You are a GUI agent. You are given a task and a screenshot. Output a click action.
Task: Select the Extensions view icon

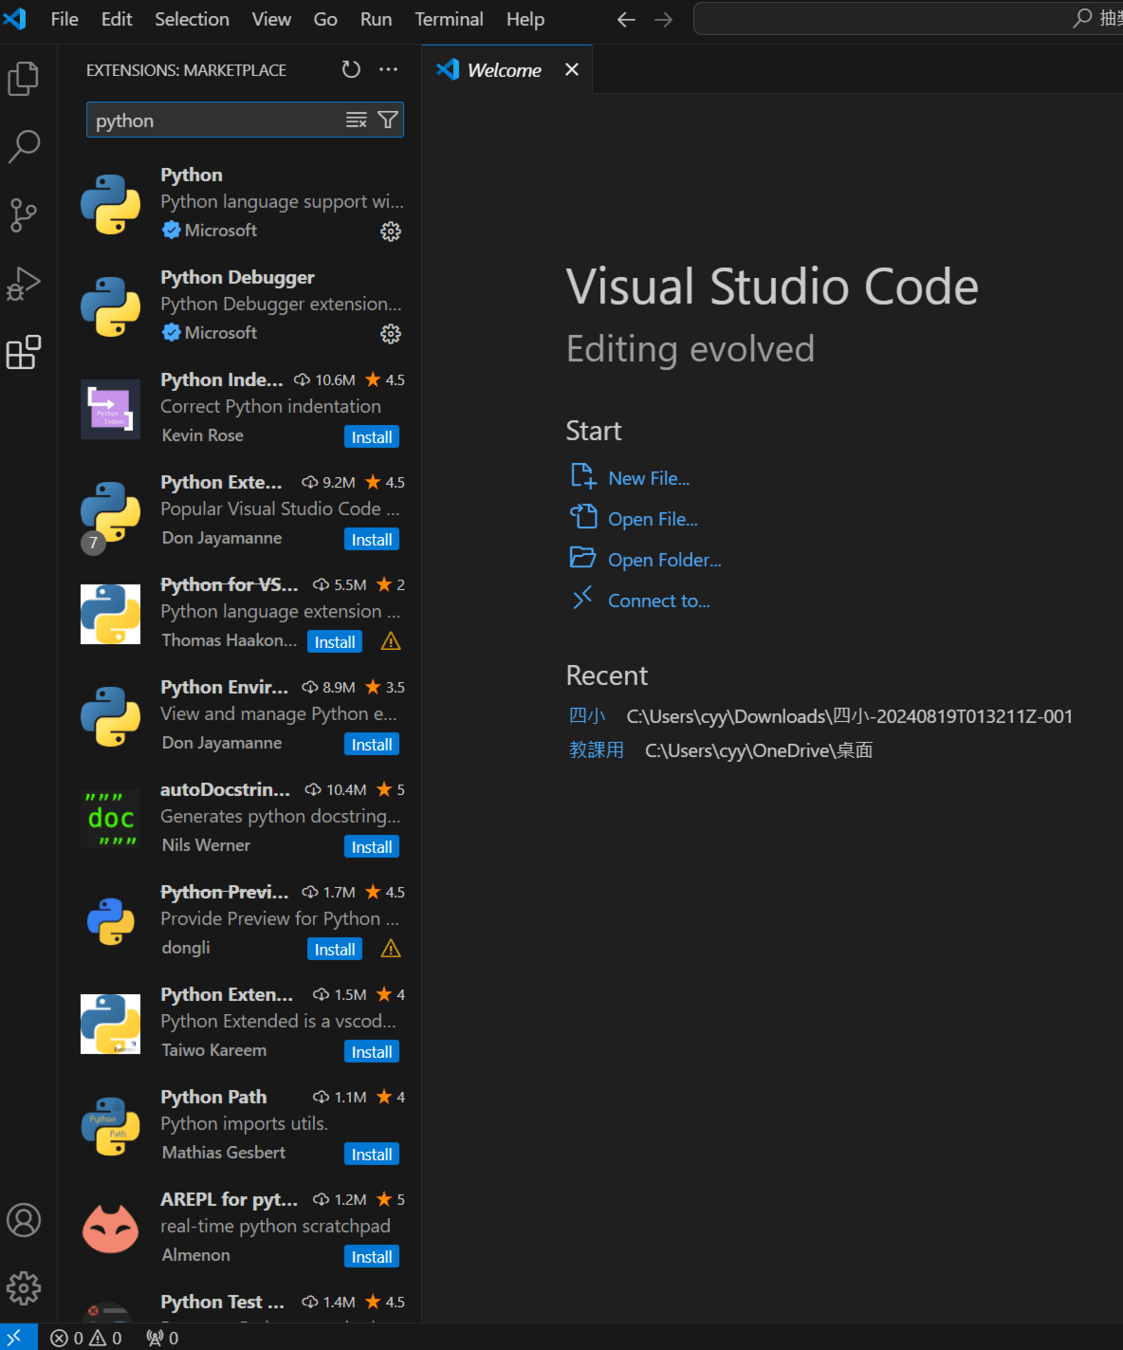24,352
